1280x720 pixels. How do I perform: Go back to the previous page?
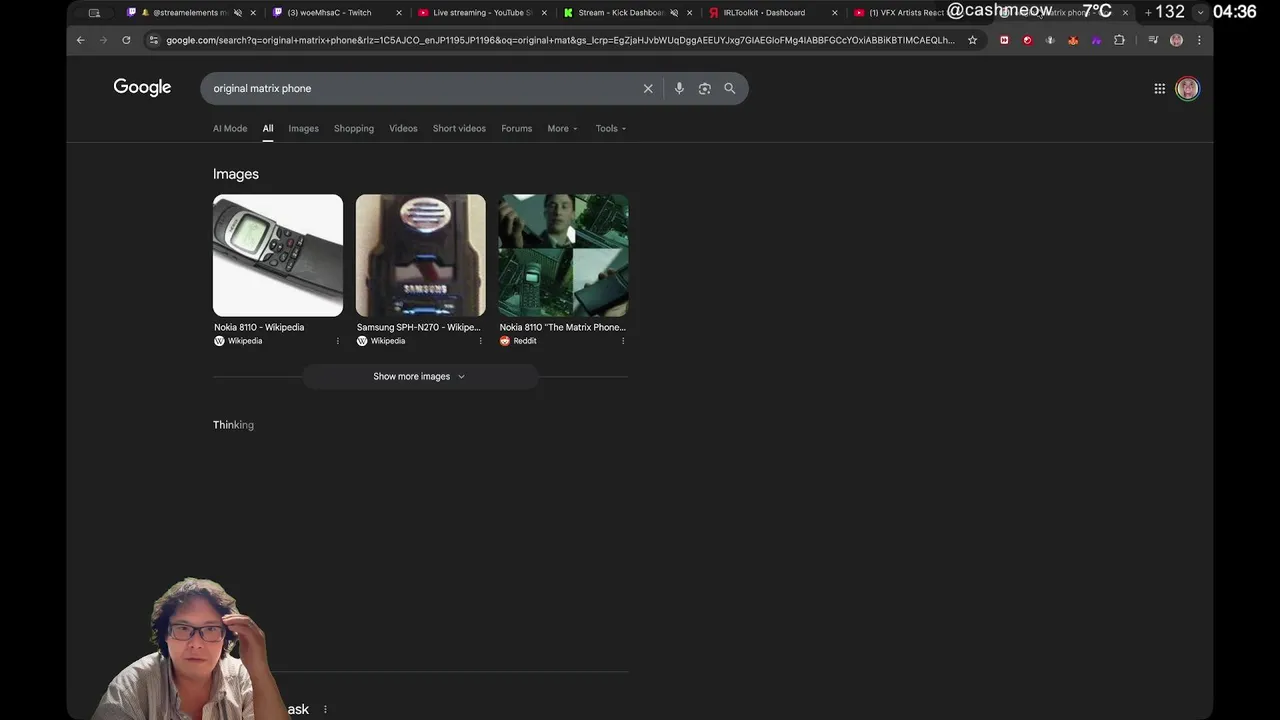point(81,40)
